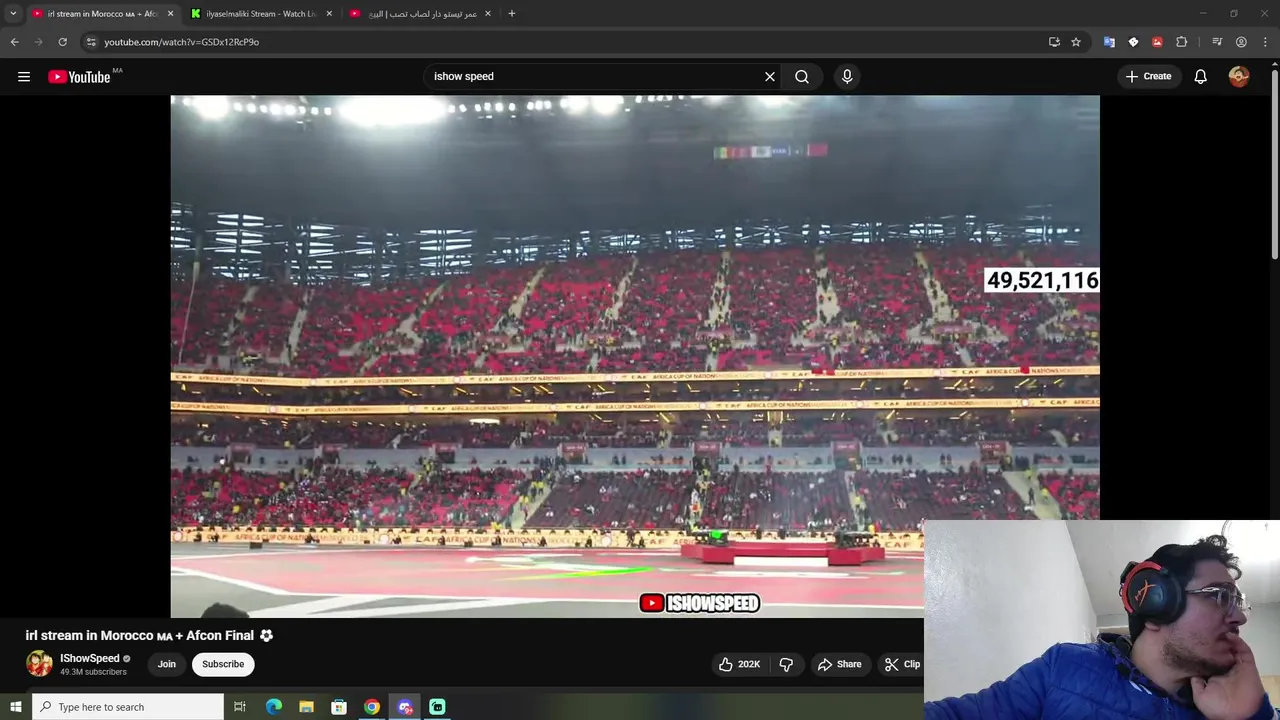Click the 49.3M subscribers text

(x=93, y=672)
